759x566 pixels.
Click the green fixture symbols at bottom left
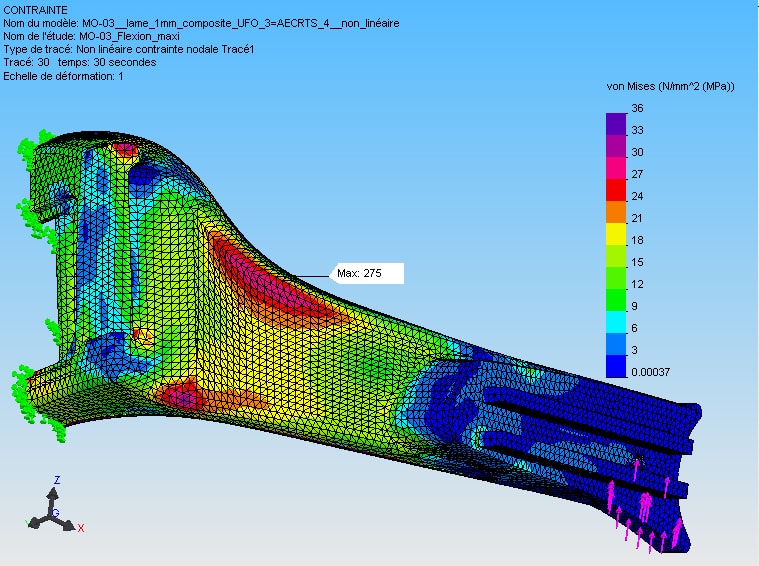(39, 404)
